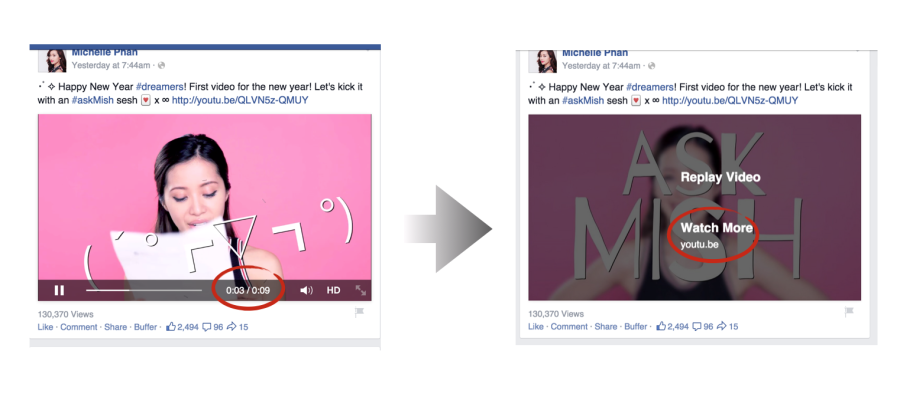Open the youtu.be/QLVN5z-QMUY link in the ended-video post
This screenshot has height=400, width=900.
click(x=729, y=100)
